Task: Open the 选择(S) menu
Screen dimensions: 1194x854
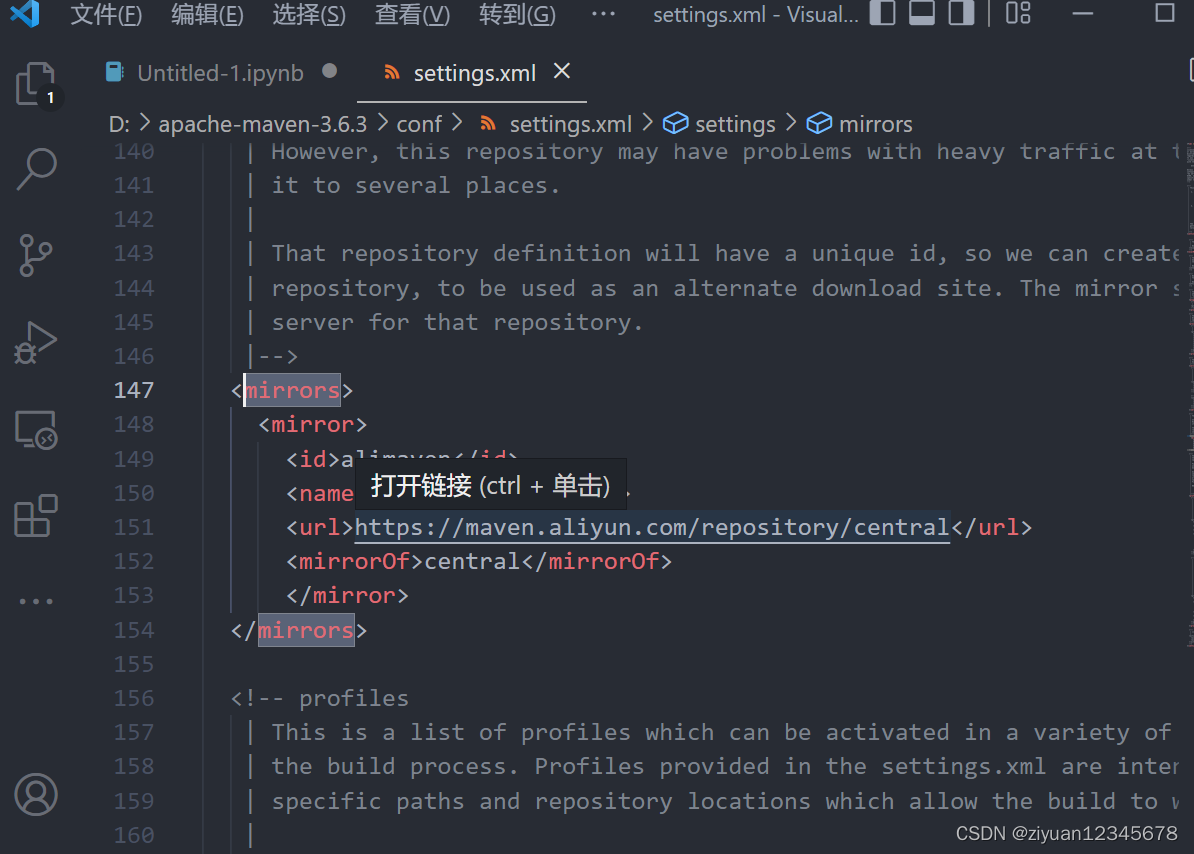Action: click(309, 14)
